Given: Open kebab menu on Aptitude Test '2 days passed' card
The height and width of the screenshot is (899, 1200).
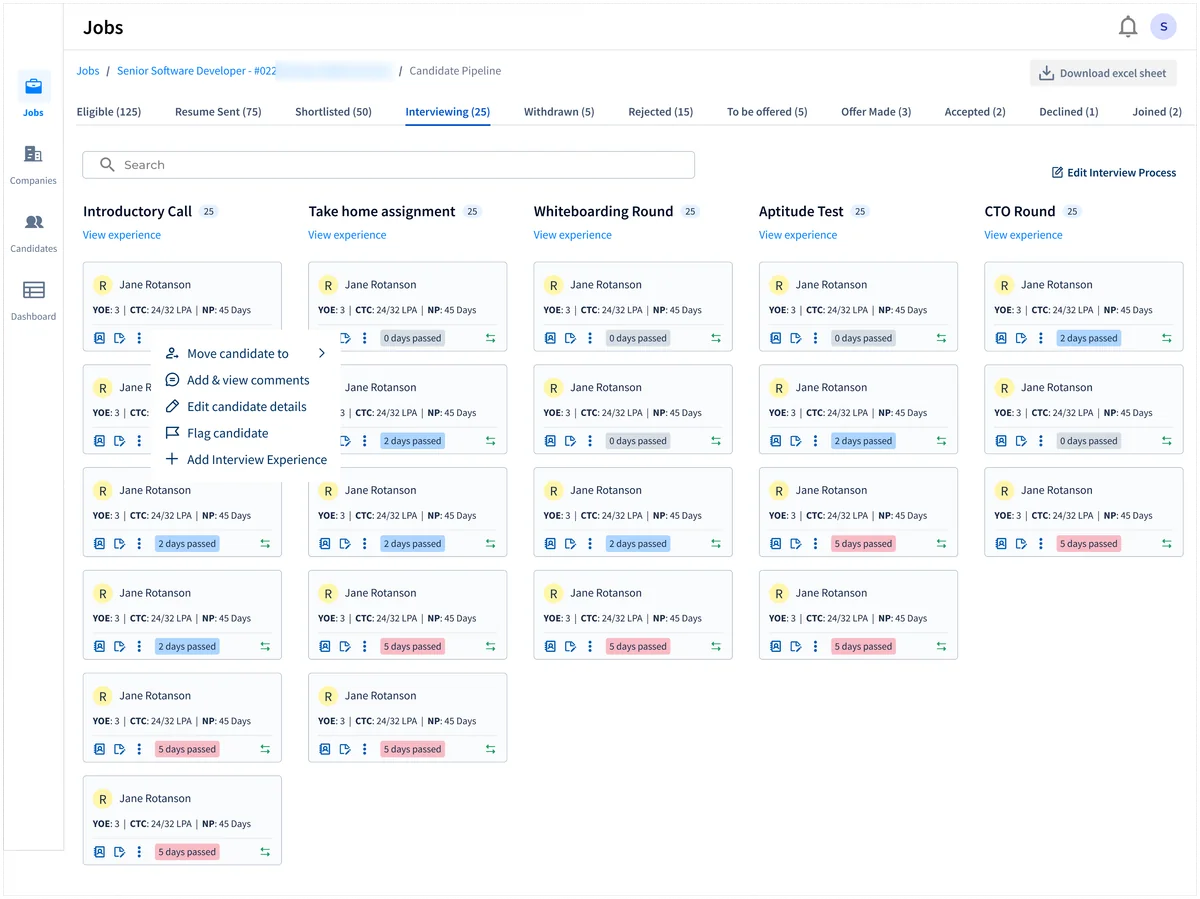Looking at the screenshot, I should [816, 441].
